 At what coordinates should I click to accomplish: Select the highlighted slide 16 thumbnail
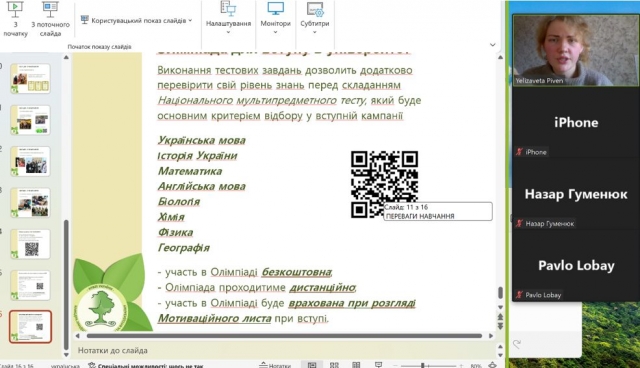[x=31, y=326]
